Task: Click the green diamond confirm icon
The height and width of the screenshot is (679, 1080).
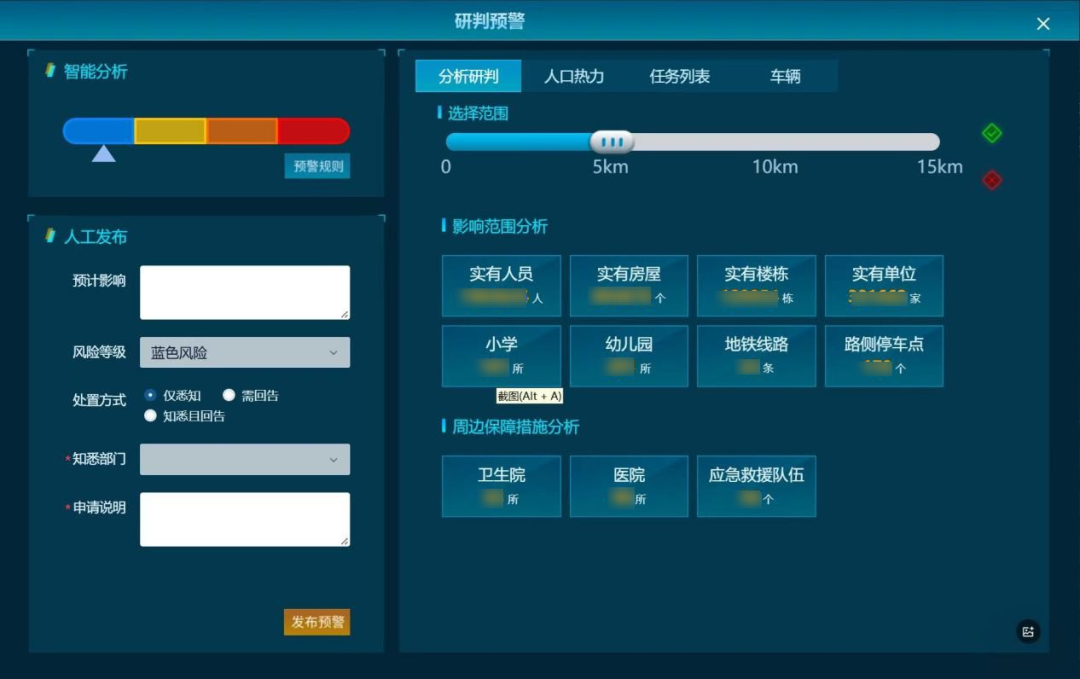Action: click(991, 133)
